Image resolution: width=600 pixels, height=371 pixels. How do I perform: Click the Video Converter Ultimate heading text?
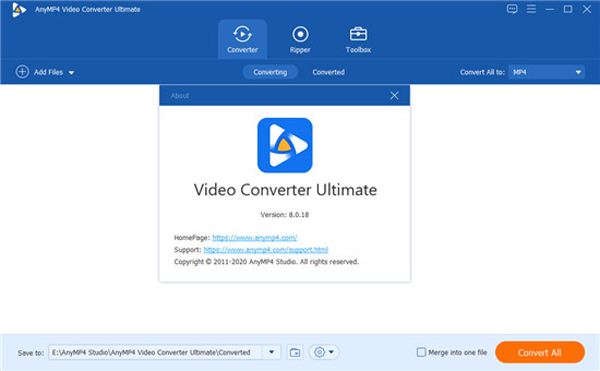tap(285, 190)
